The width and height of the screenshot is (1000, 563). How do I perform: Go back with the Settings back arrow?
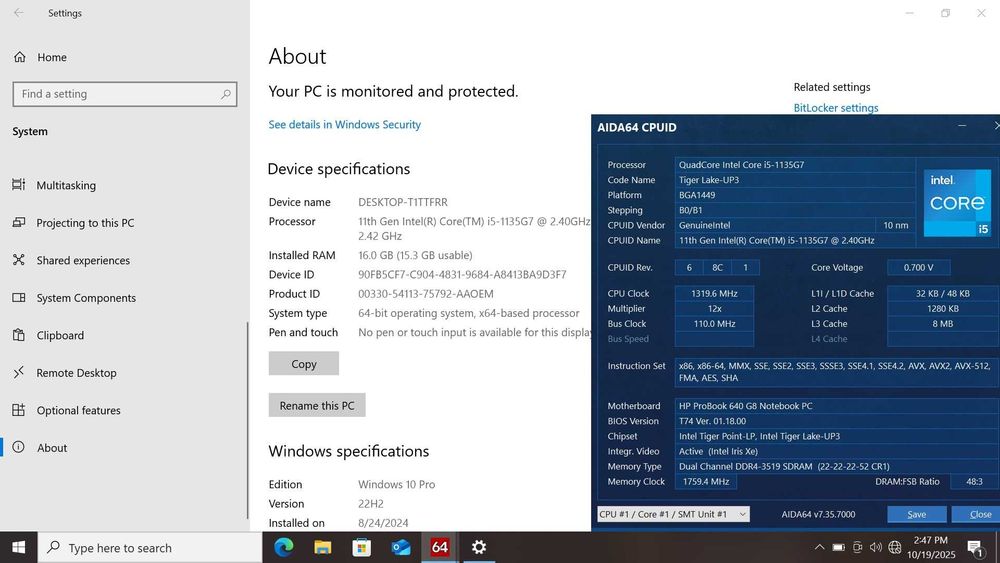18,13
